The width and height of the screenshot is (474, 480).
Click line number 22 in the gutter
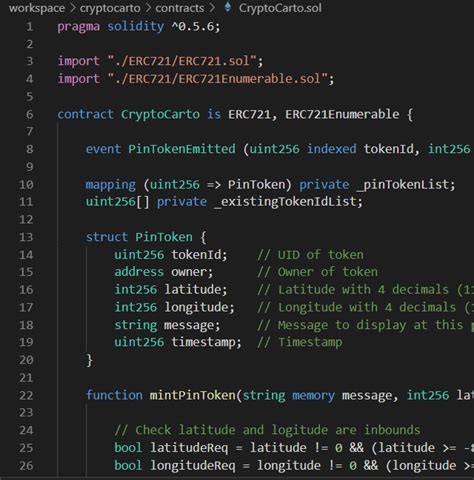tap(26, 395)
